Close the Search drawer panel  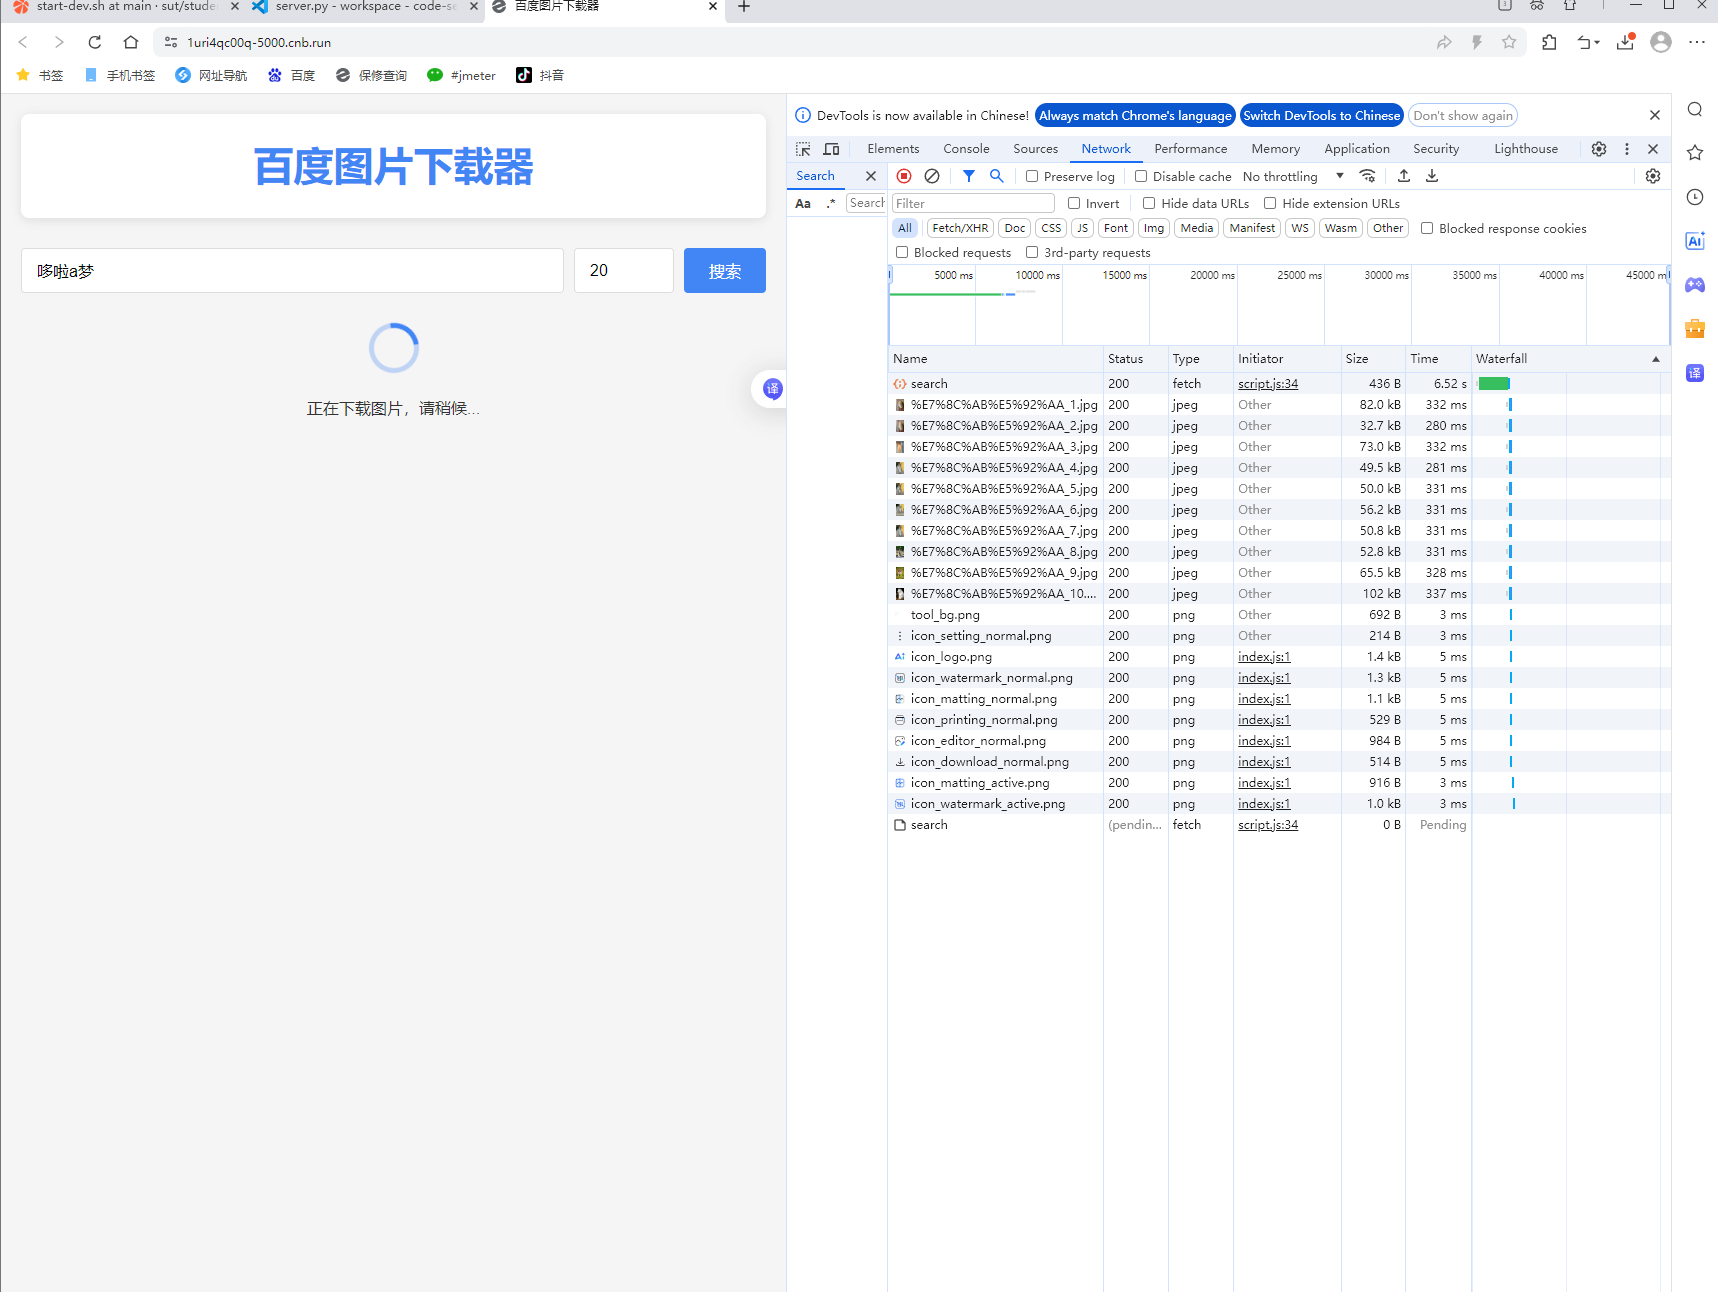click(x=871, y=176)
